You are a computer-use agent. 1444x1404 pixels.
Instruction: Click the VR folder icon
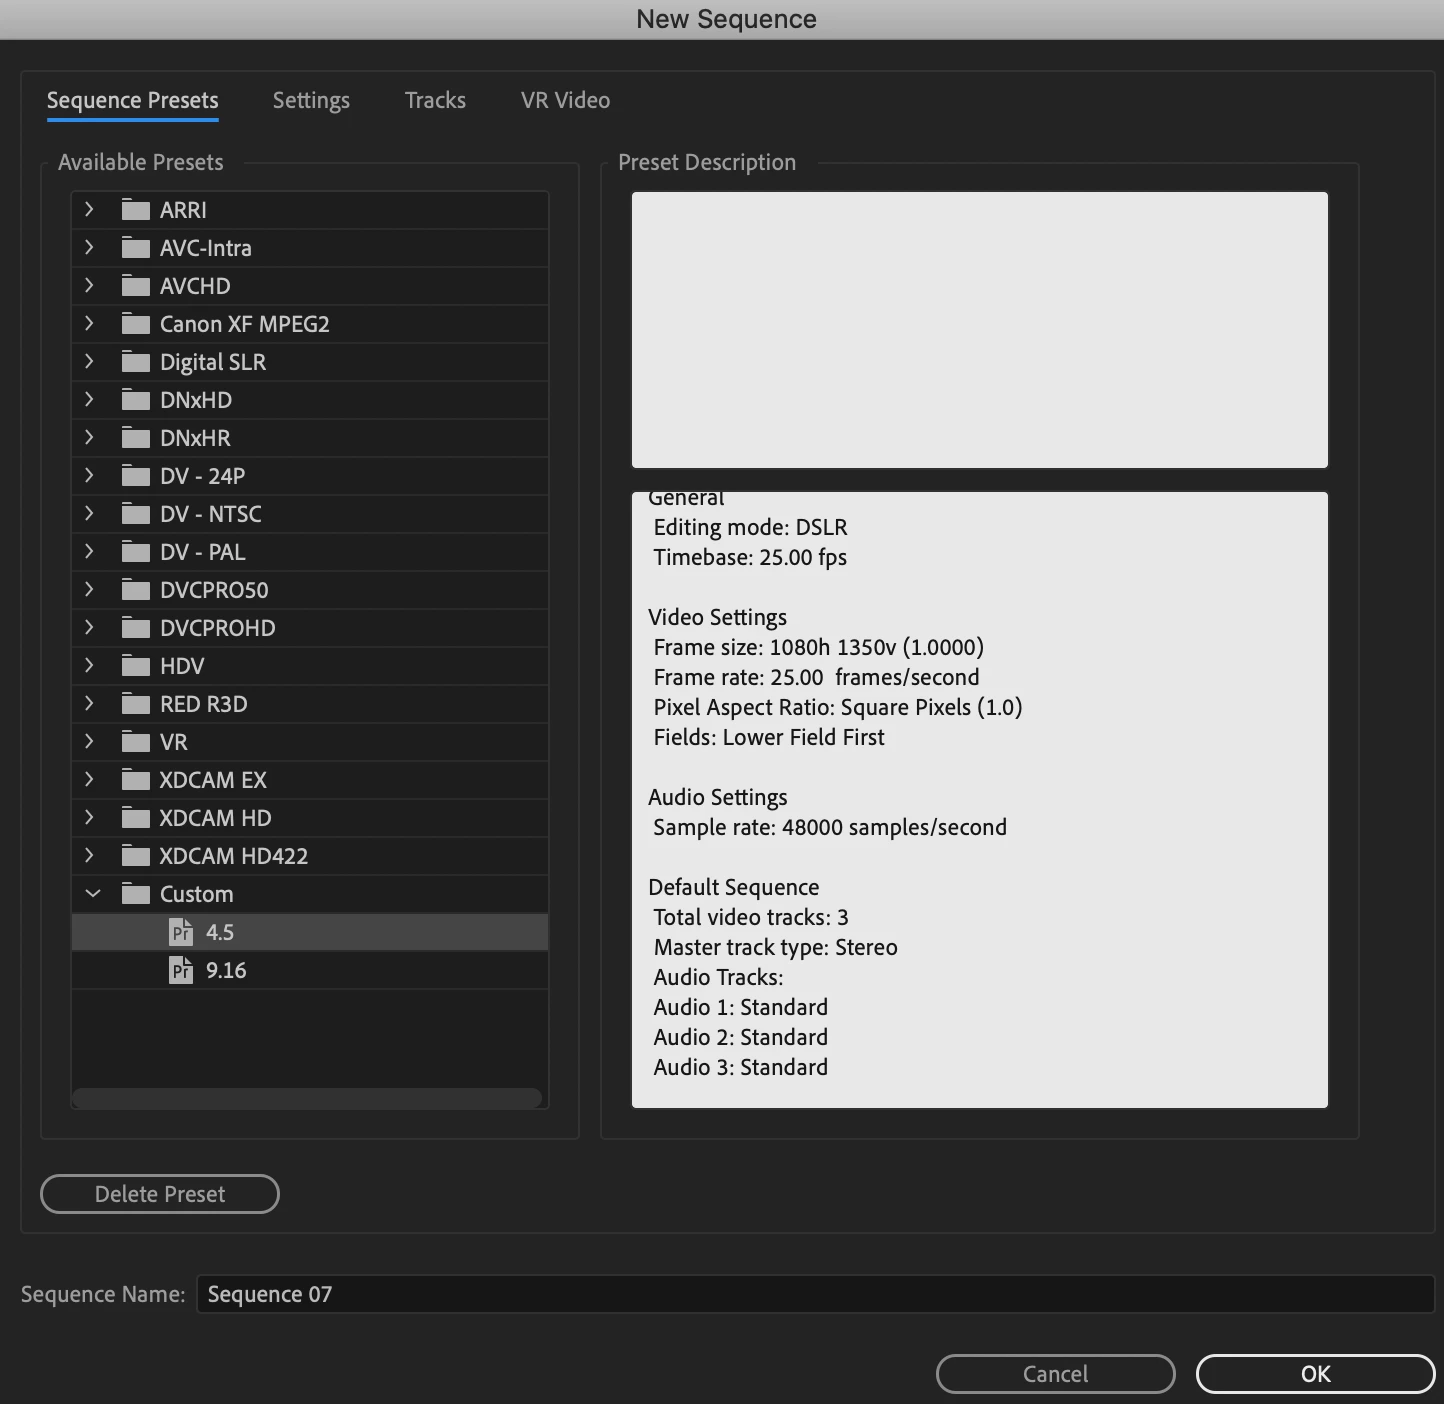(x=135, y=742)
